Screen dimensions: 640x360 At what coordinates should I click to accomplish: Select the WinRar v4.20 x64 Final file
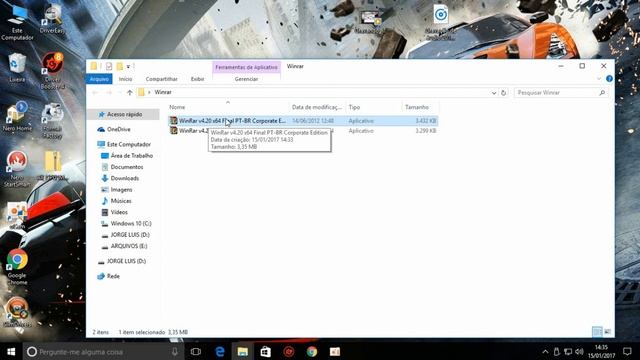click(303, 121)
